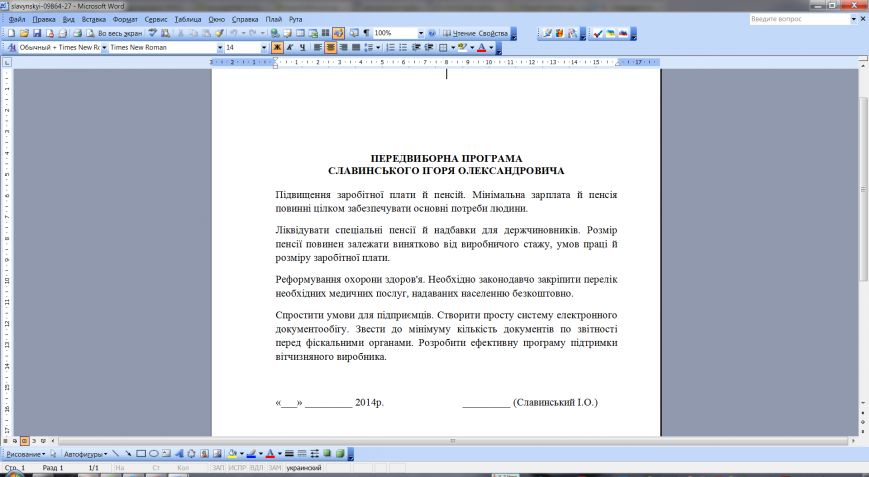
Task: Open the Правка menu
Action: (44, 19)
